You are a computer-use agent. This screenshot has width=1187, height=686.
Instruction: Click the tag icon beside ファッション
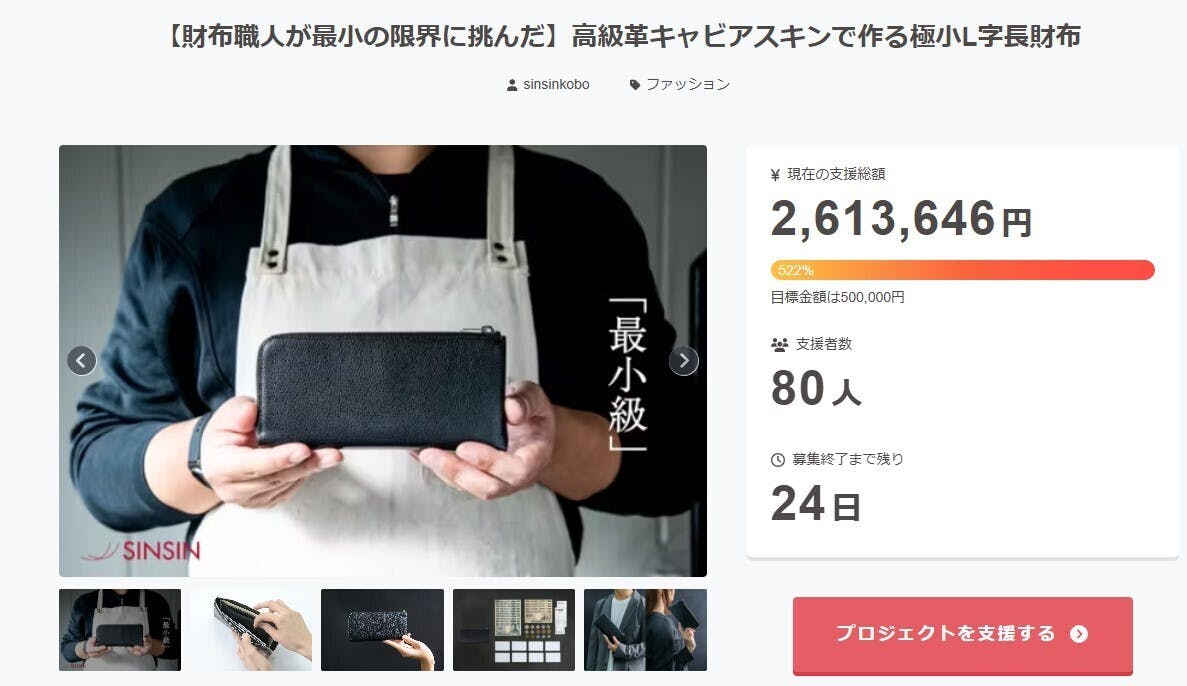[634, 85]
